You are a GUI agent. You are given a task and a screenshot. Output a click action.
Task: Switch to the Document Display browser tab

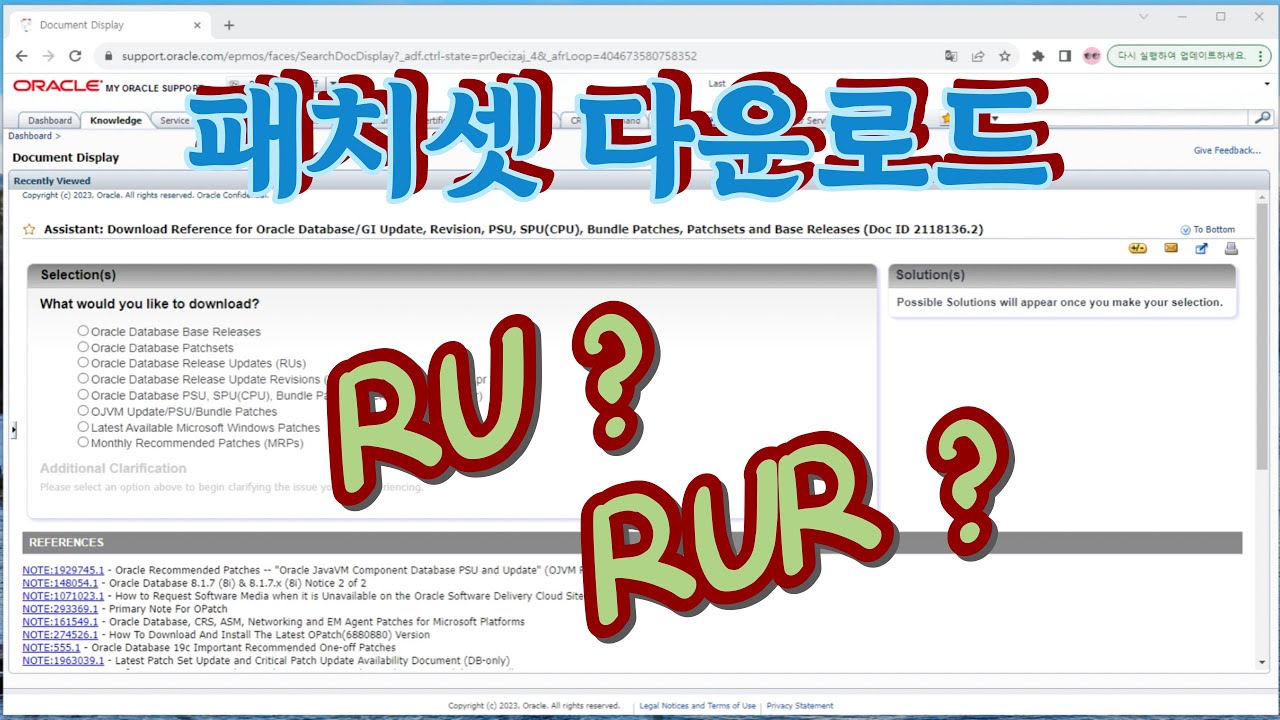click(110, 25)
